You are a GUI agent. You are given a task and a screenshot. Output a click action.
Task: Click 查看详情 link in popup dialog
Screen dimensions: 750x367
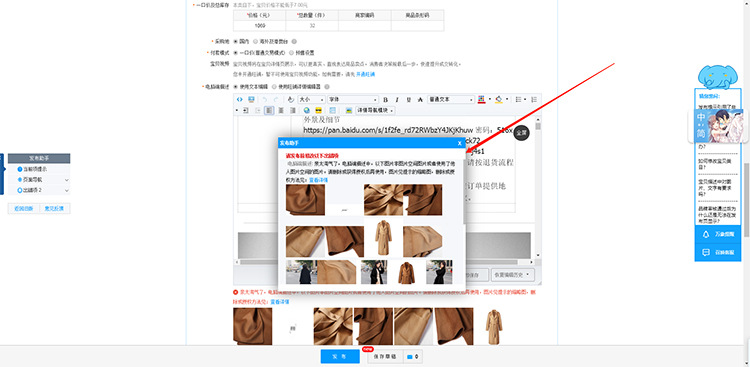[x=318, y=180]
